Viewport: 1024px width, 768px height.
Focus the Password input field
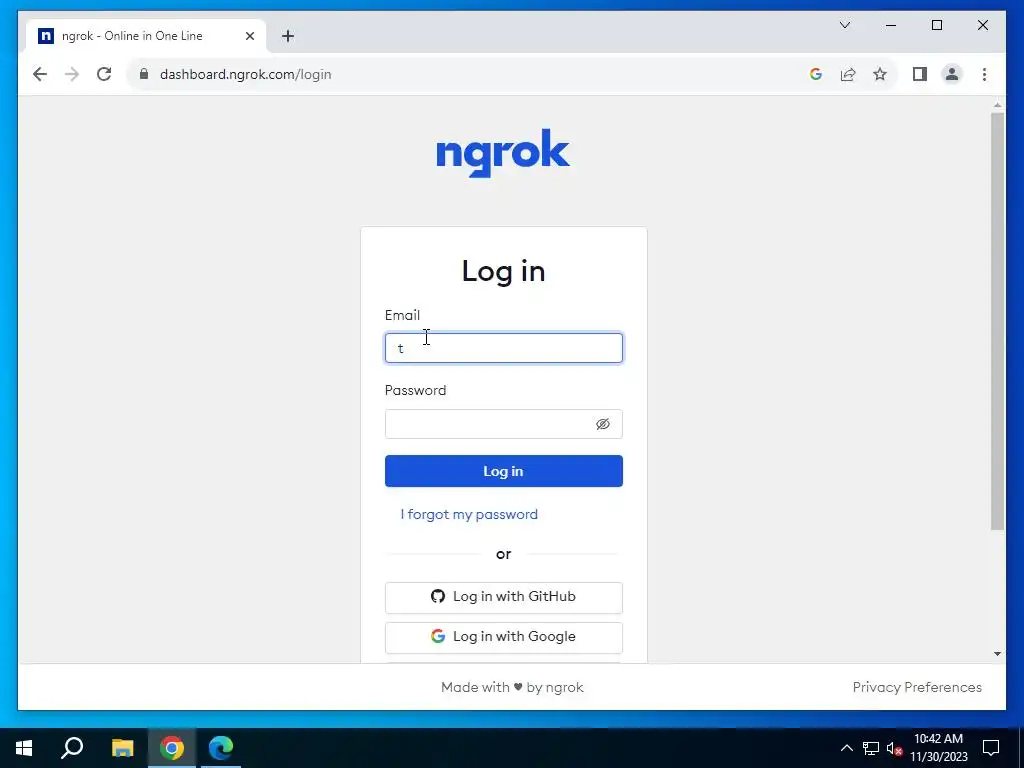coord(504,424)
